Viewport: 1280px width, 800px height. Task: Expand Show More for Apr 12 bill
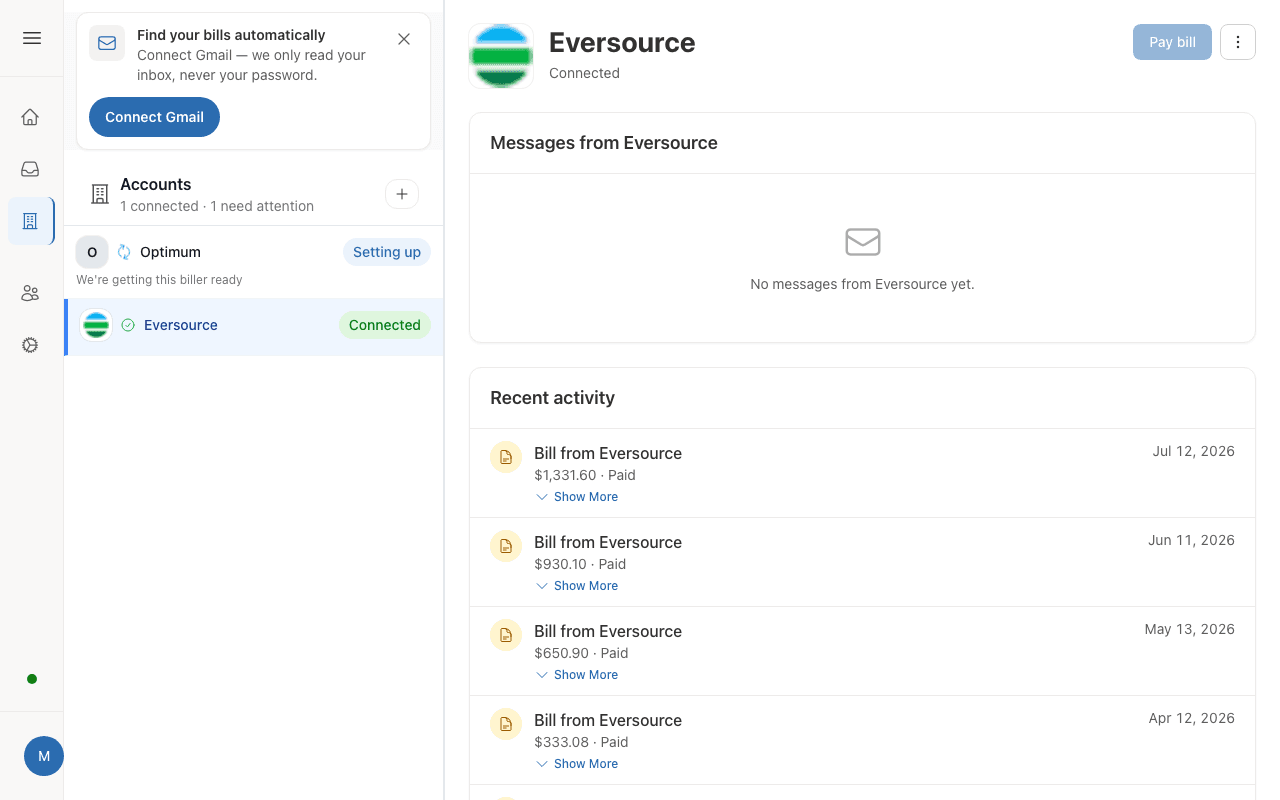pyautogui.click(x=577, y=764)
